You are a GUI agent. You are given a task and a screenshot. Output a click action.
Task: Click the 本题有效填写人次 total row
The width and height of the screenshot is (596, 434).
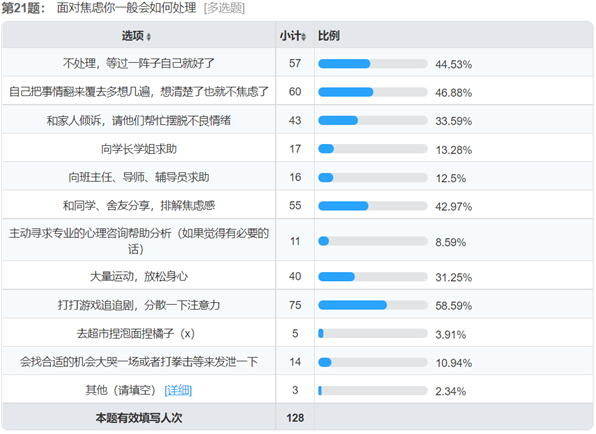pos(298,418)
